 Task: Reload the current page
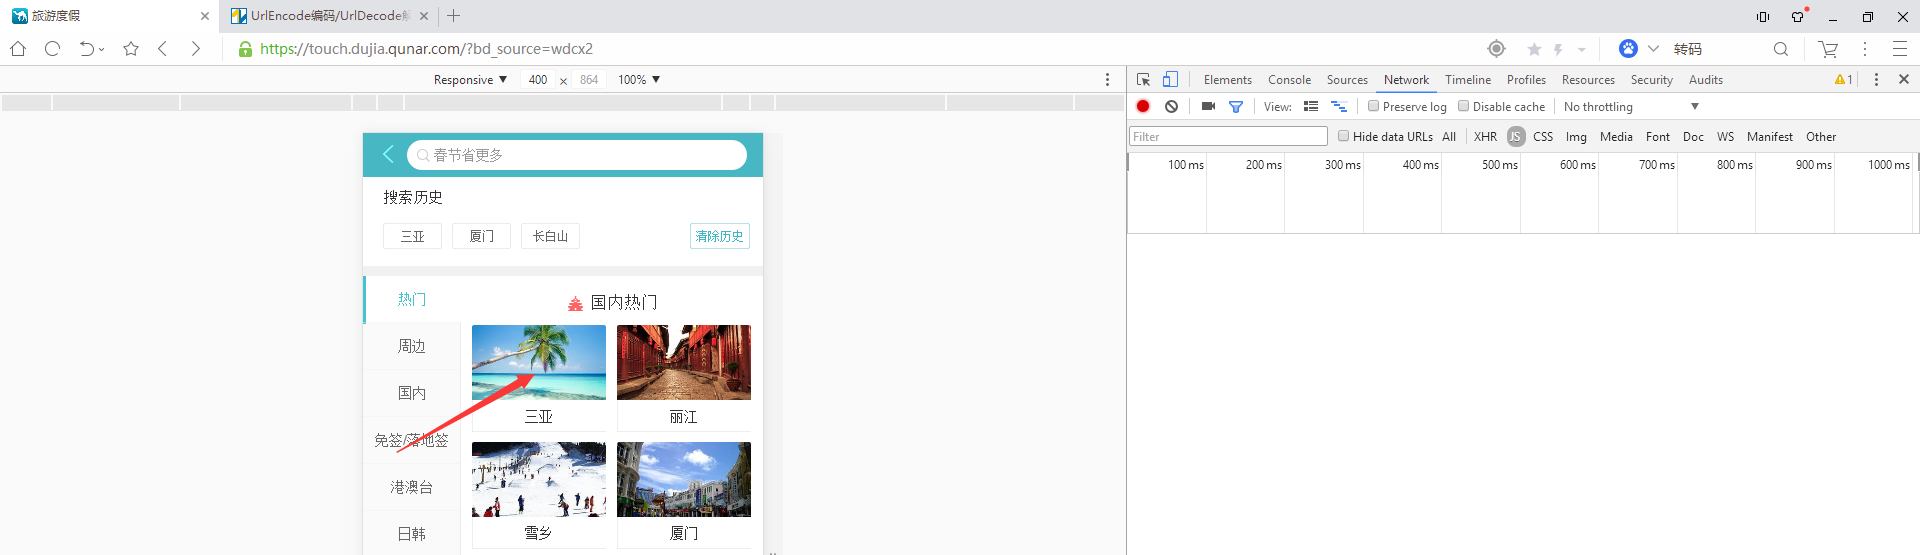53,48
